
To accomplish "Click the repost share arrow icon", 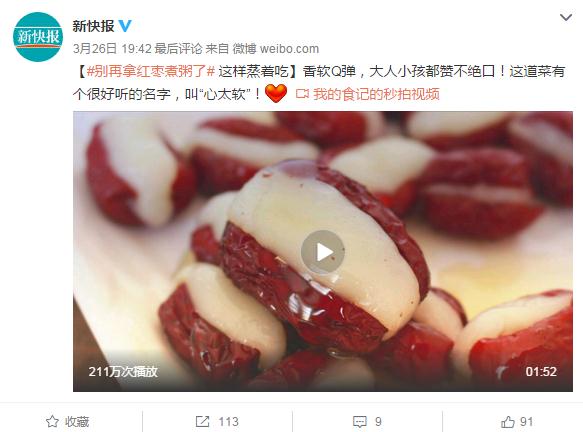I will pos(202,422).
